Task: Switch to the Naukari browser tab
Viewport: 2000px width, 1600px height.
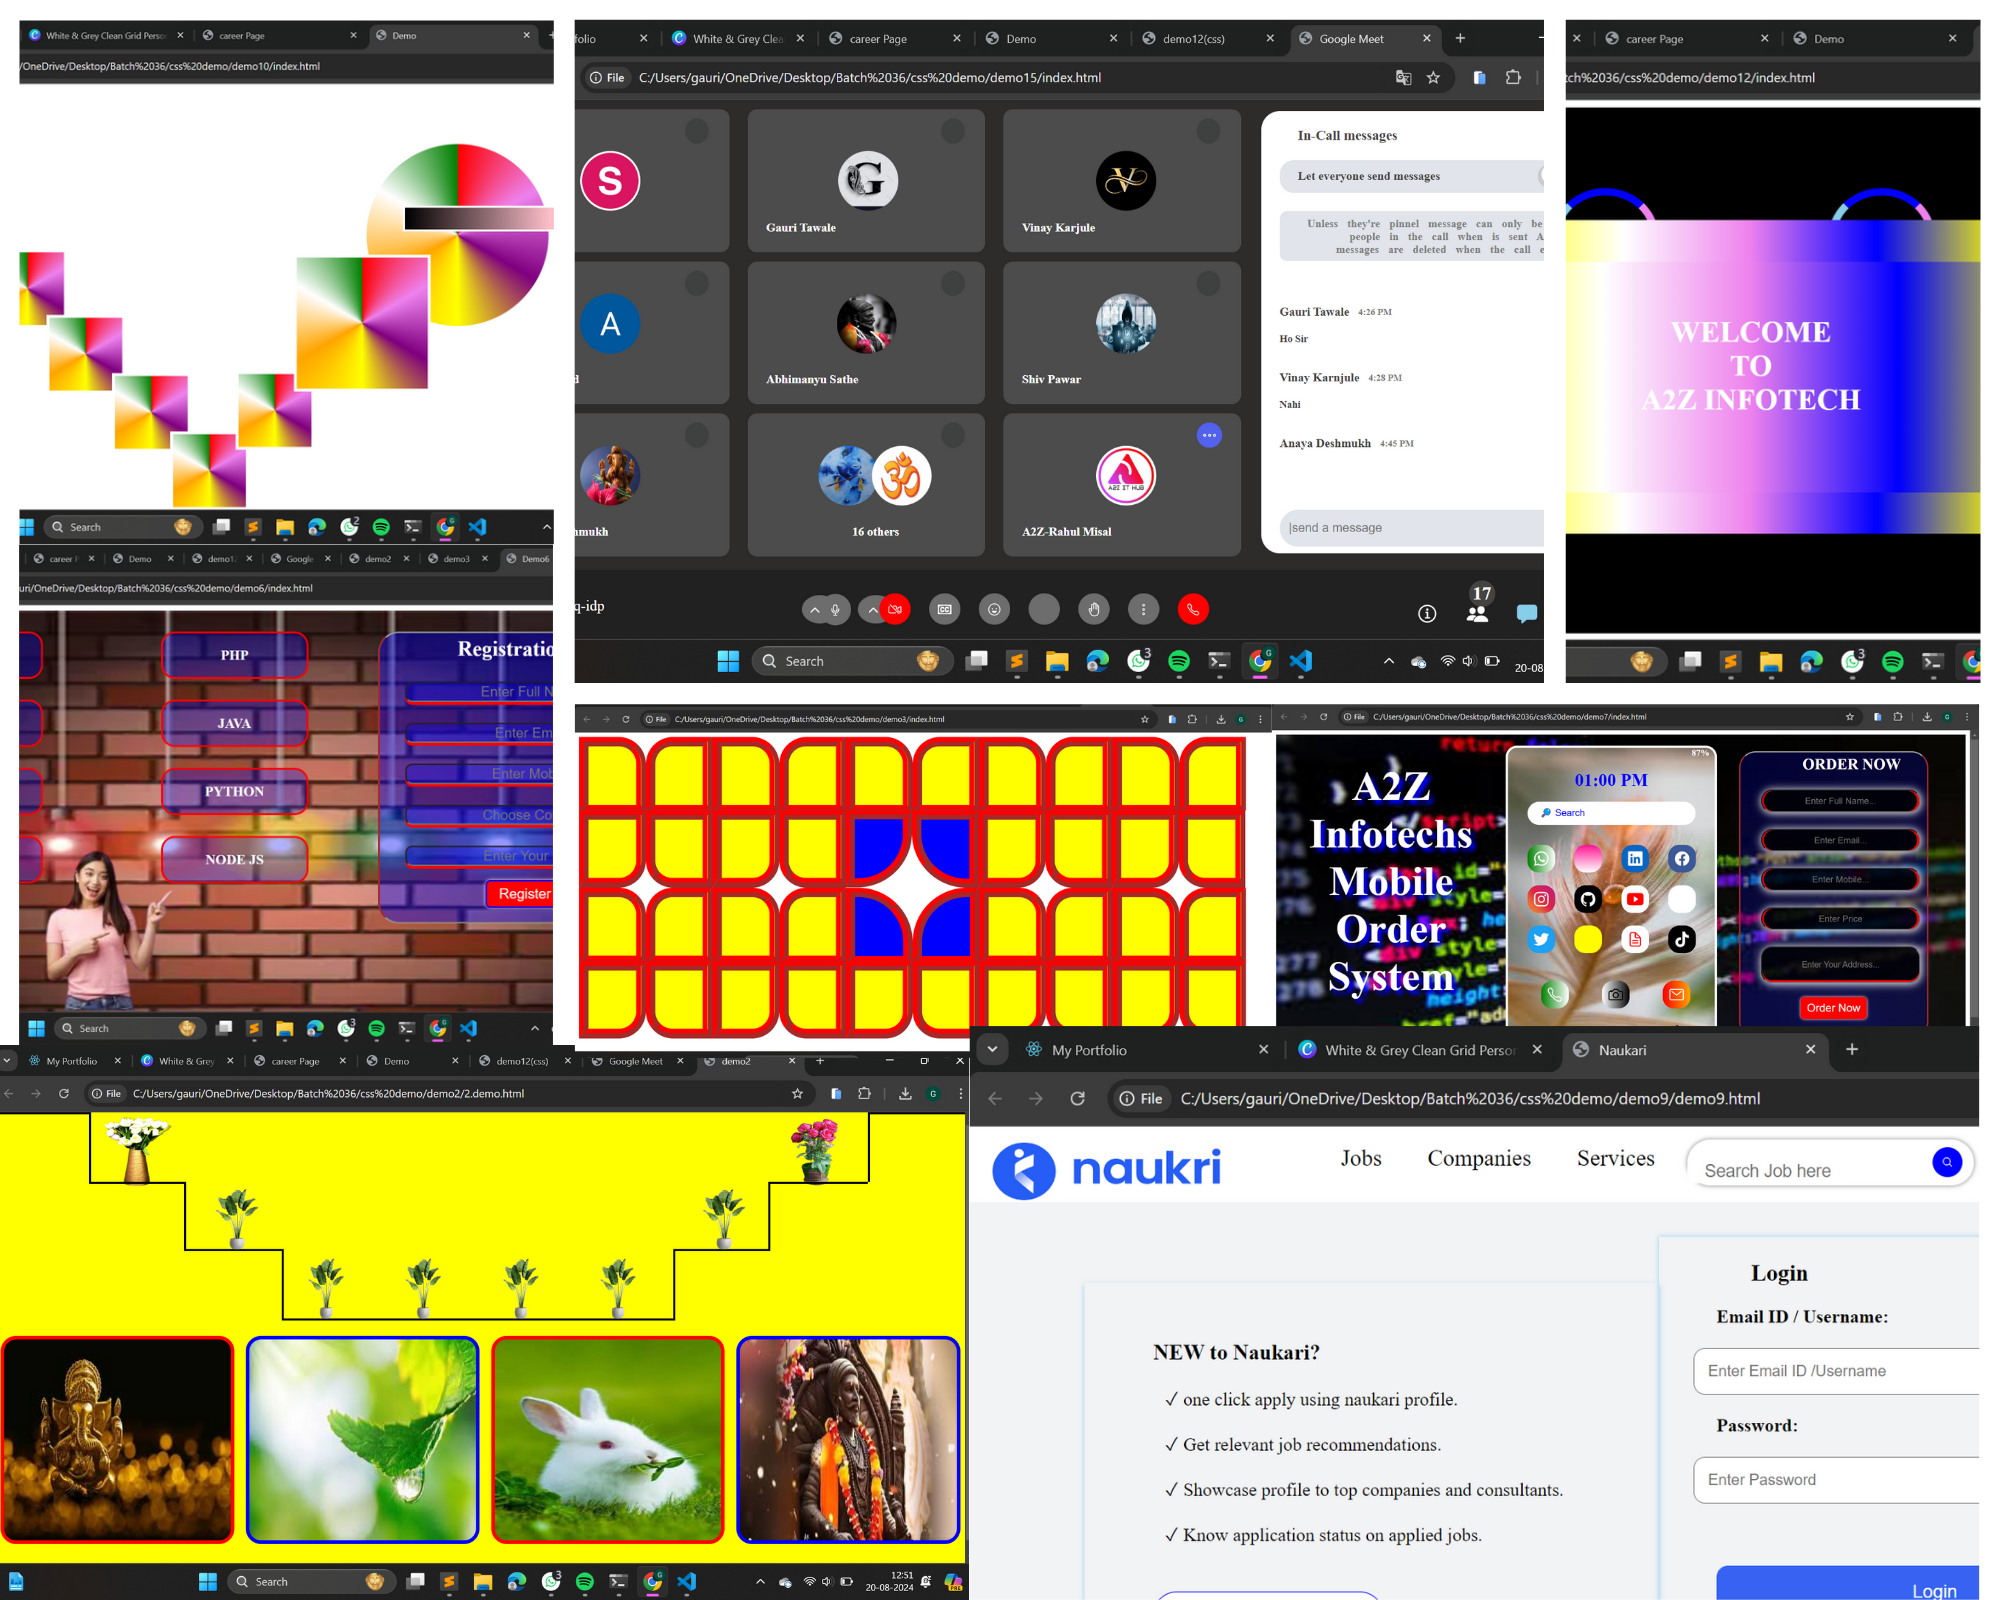Action: pyautogui.click(x=1692, y=1050)
